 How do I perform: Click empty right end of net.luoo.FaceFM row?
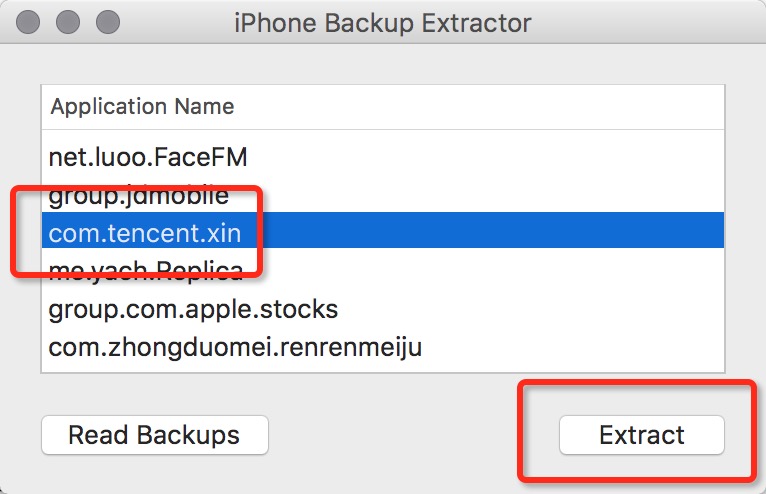pos(600,157)
